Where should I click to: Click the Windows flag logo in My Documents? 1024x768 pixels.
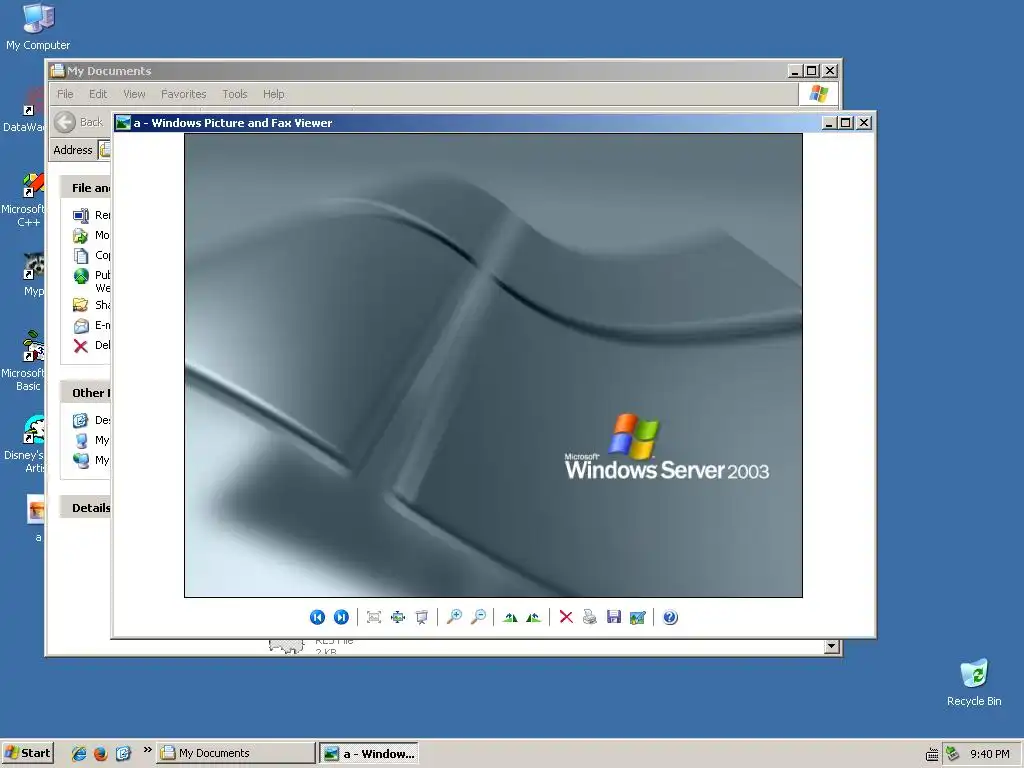click(x=818, y=94)
